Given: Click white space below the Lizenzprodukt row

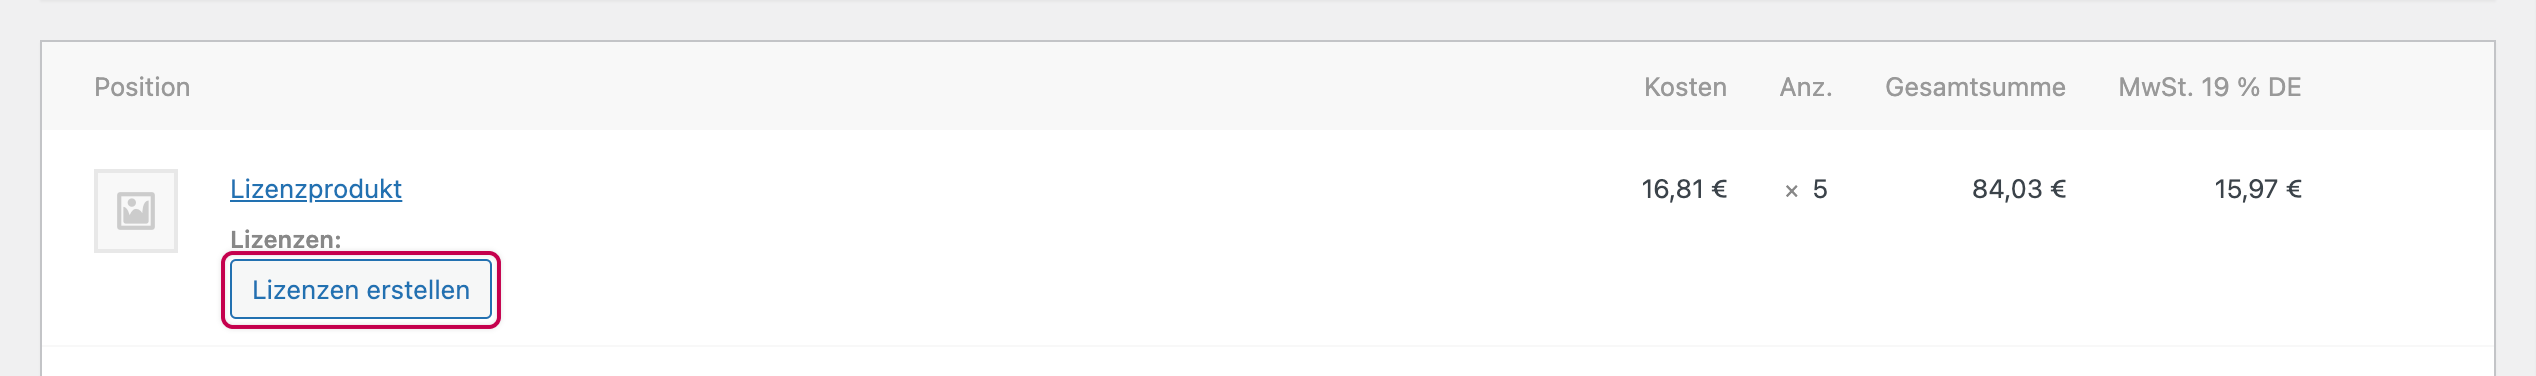Looking at the screenshot, I should pyautogui.click(x=1267, y=362).
